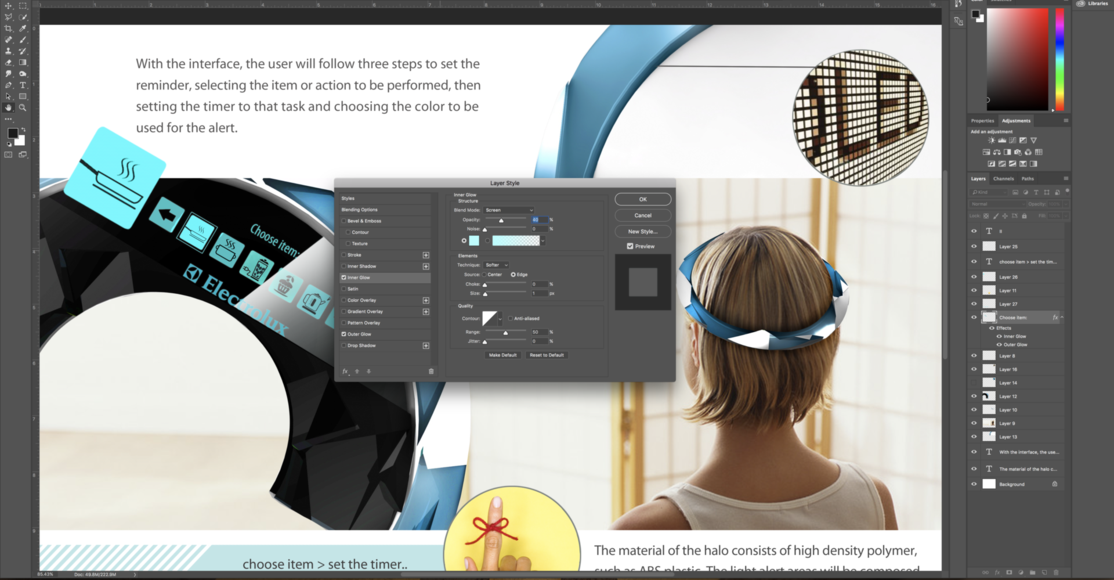The height and width of the screenshot is (580, 1114).
Task: Click the Opacity percent input field
Action: tap(539, 220)
